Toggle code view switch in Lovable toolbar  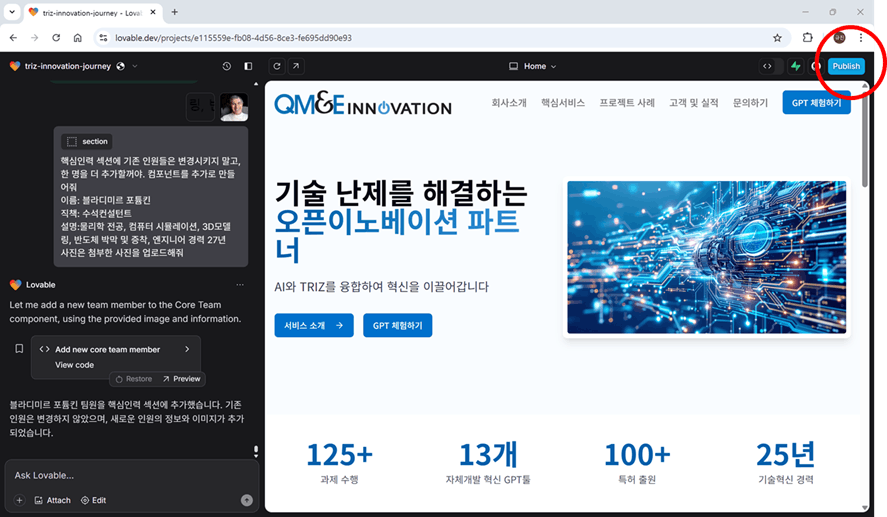click(x=772, y=66)
